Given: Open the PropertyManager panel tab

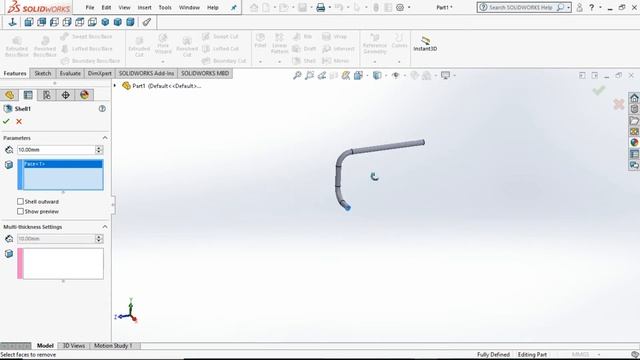Looking at the screenshot, I should 28,95.
